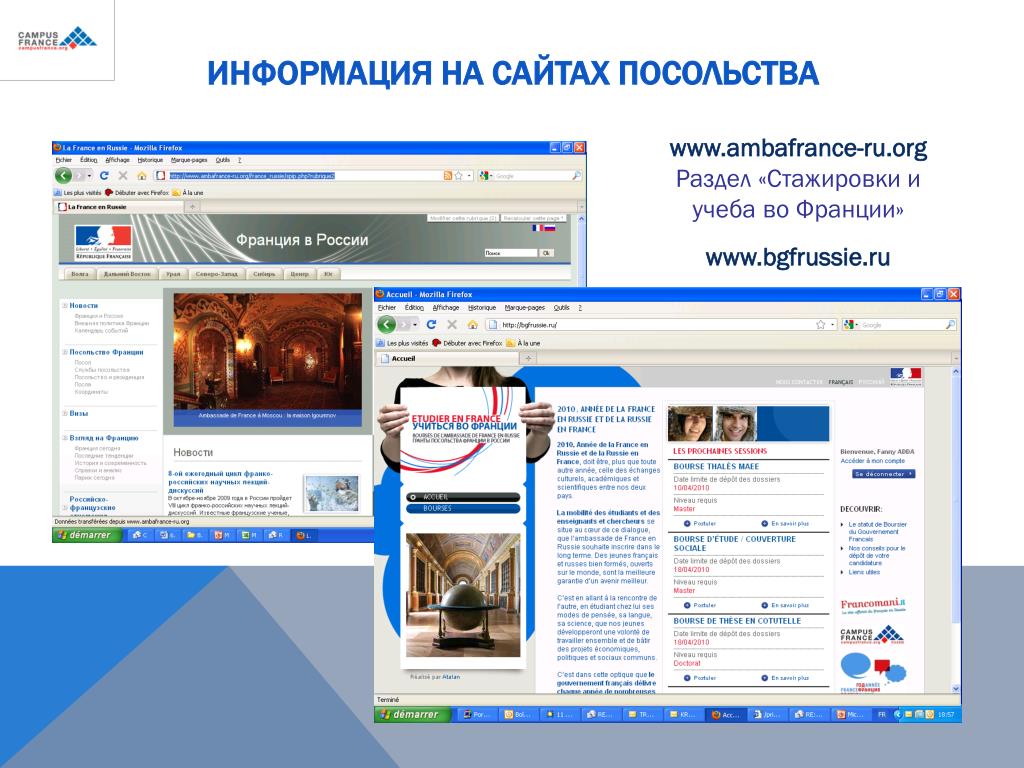
Task: Select the Accueil browser tab
Action: 447,359
